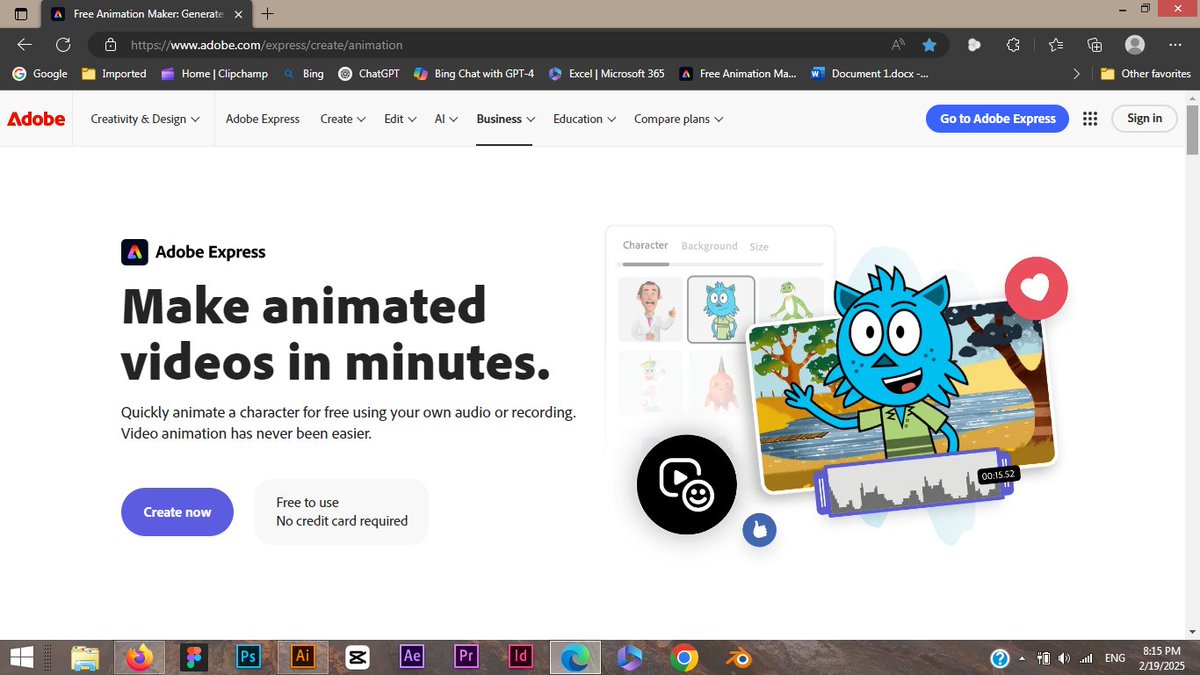Image resolution: width=1200 pixels, height=675 pixels.
Task: Open the Adobe apps grid icon
Action: click(x=1090, y=118)
